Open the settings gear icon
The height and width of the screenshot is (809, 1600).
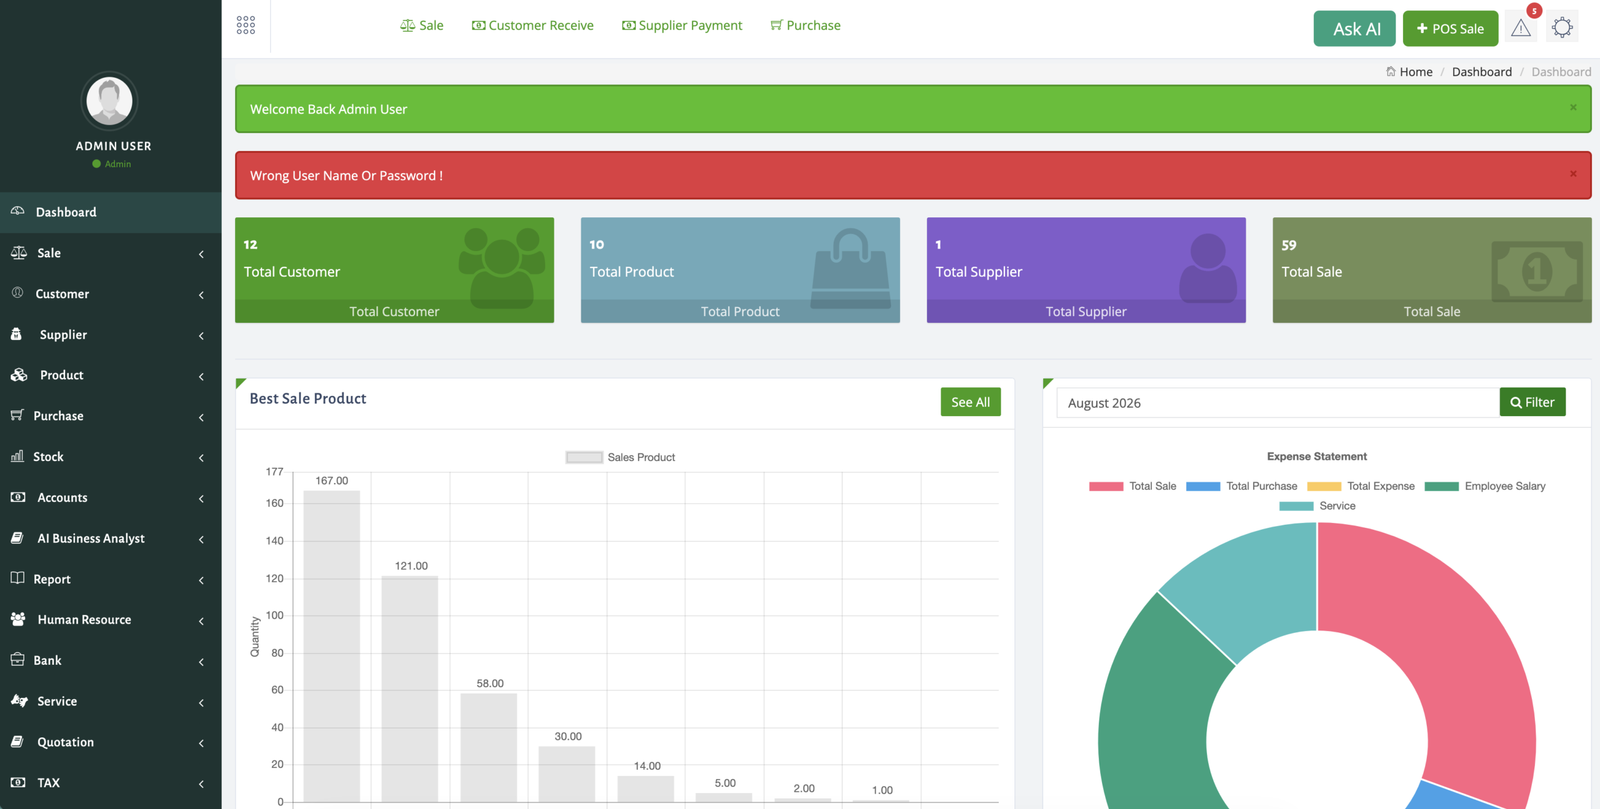(1562, 28)
